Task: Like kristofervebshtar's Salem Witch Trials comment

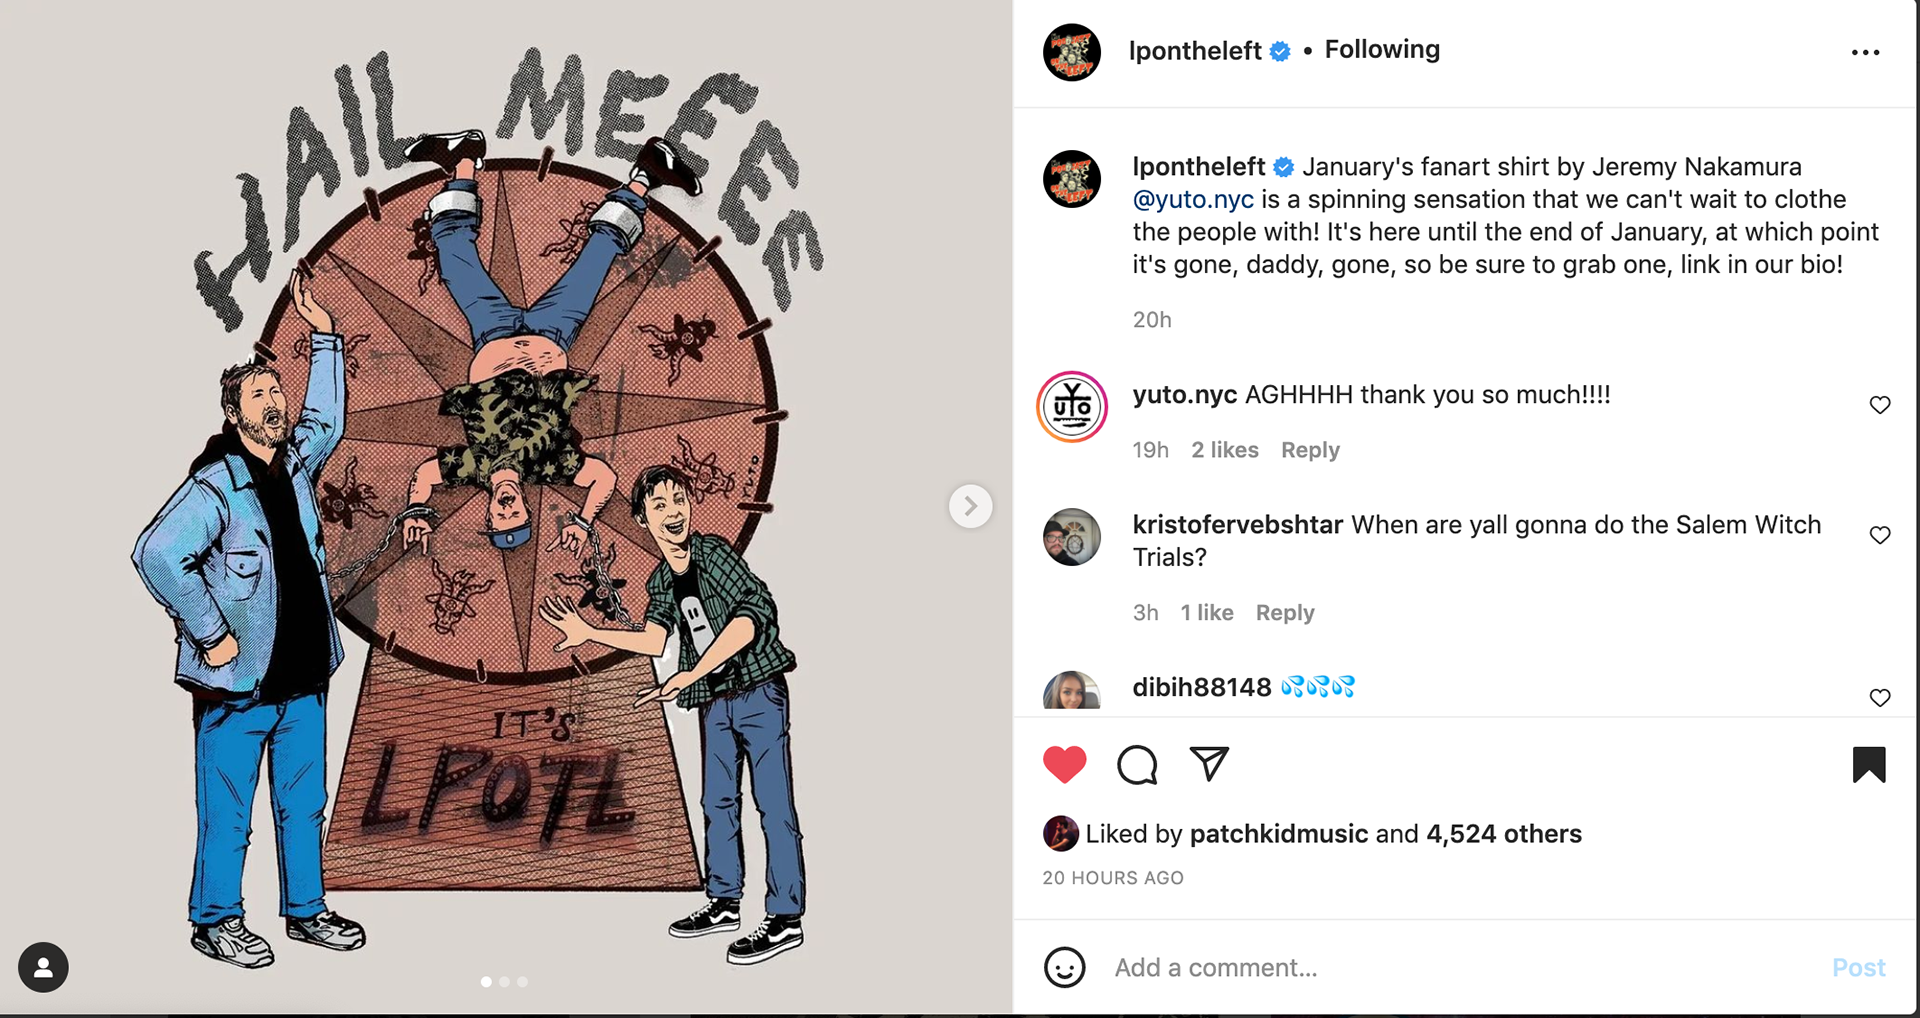Action: (1880, 535)
